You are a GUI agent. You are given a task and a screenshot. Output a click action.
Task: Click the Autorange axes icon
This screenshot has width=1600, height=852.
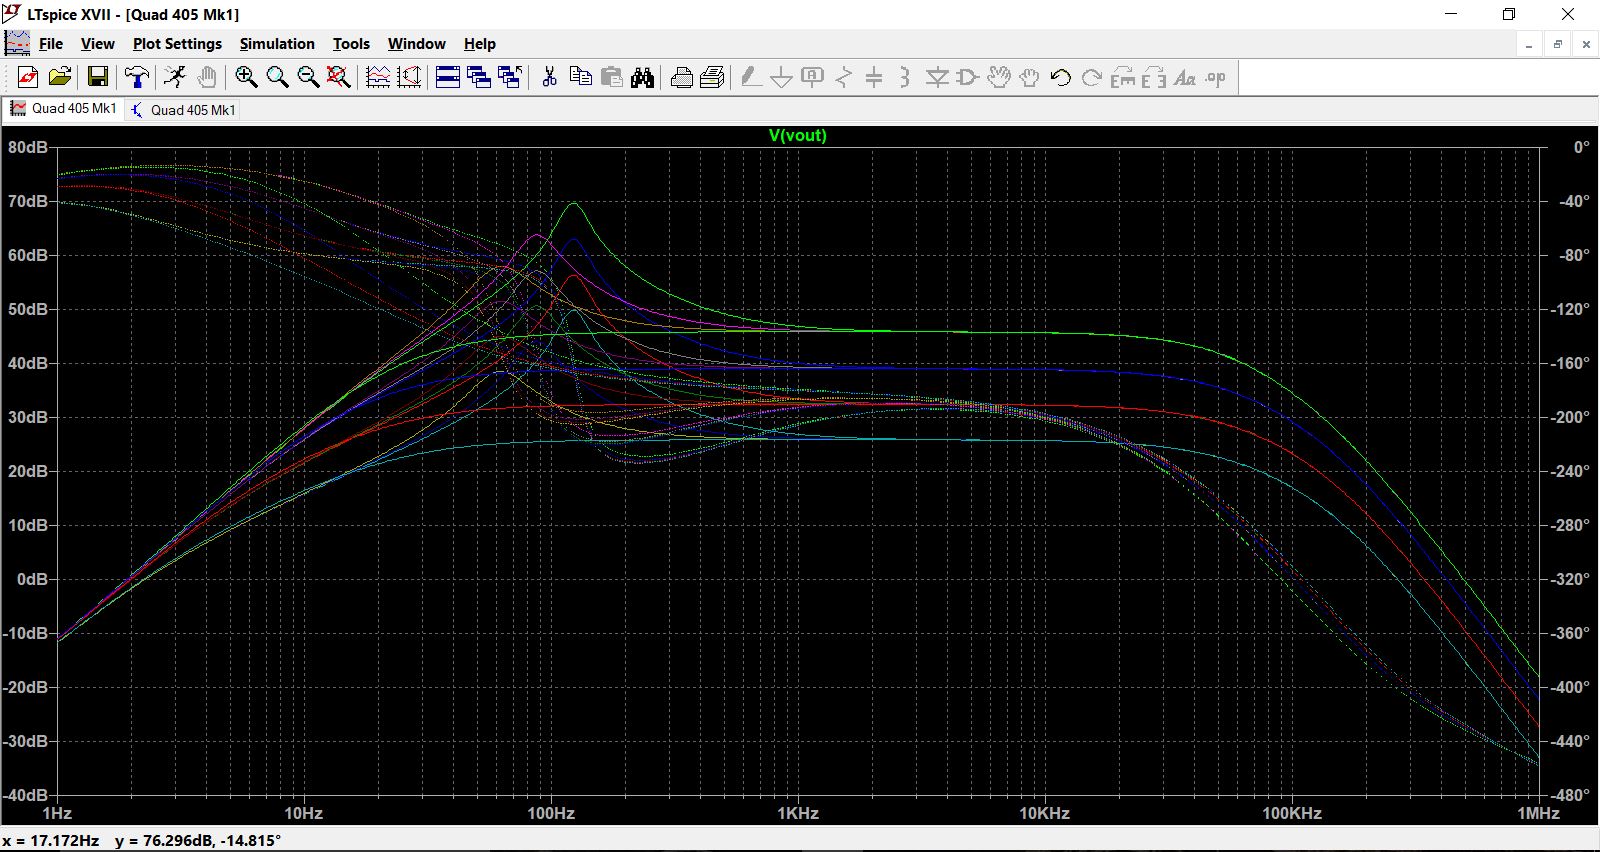pyautogui.click(x=409, y=77)
